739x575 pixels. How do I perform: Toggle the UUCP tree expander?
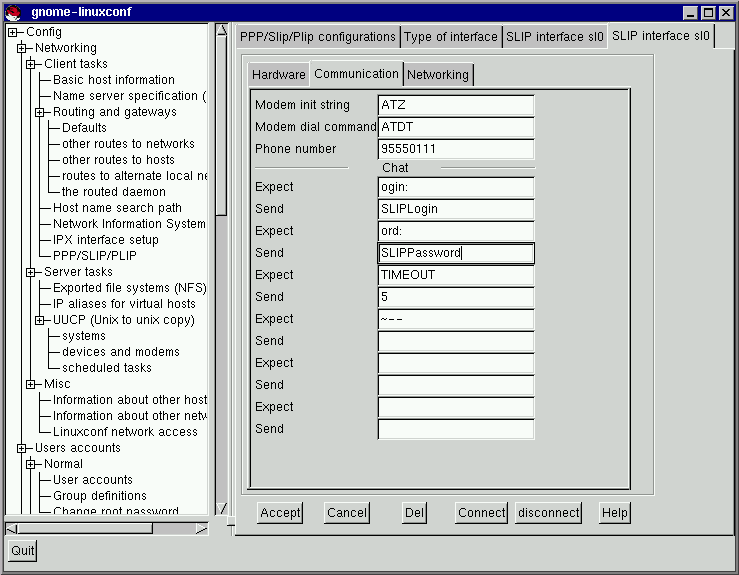click(40, 320)
